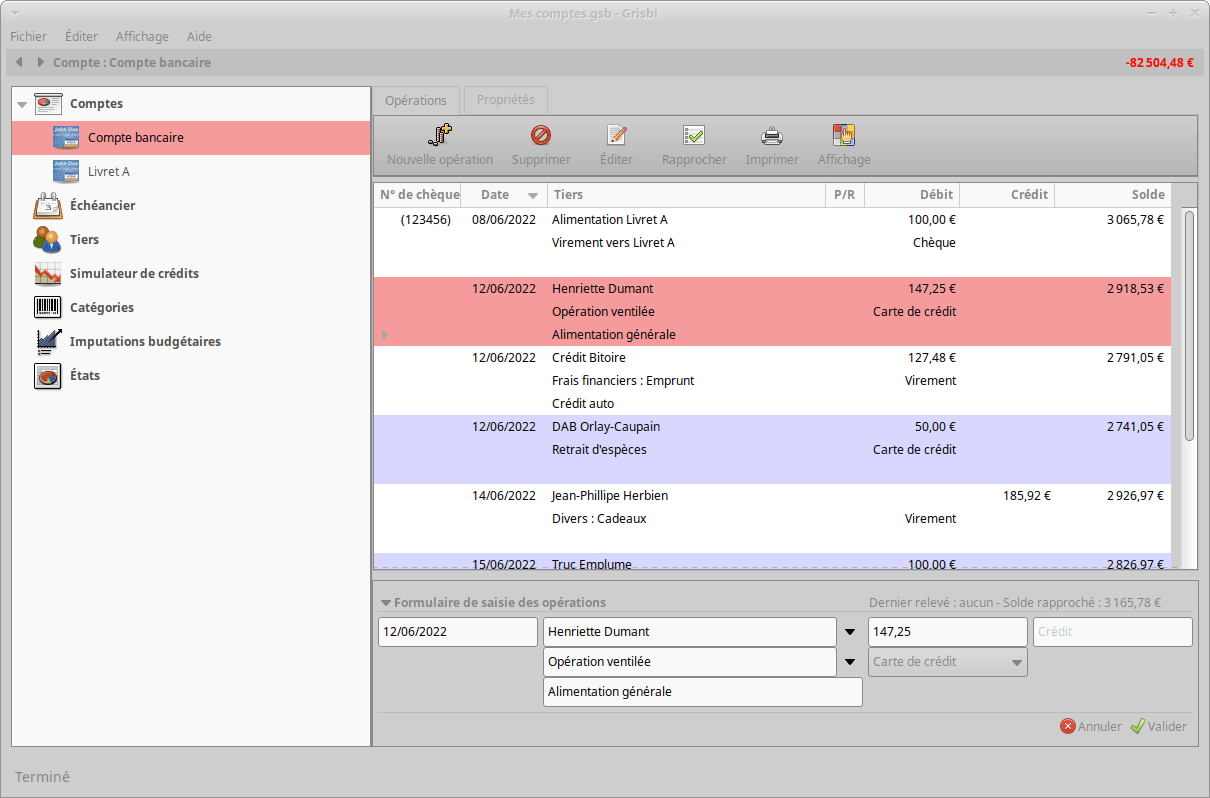The width and height of the screenshot is (1210, 798).
Task: Collapse the Comptes tree node
Action: click(22, 105)
